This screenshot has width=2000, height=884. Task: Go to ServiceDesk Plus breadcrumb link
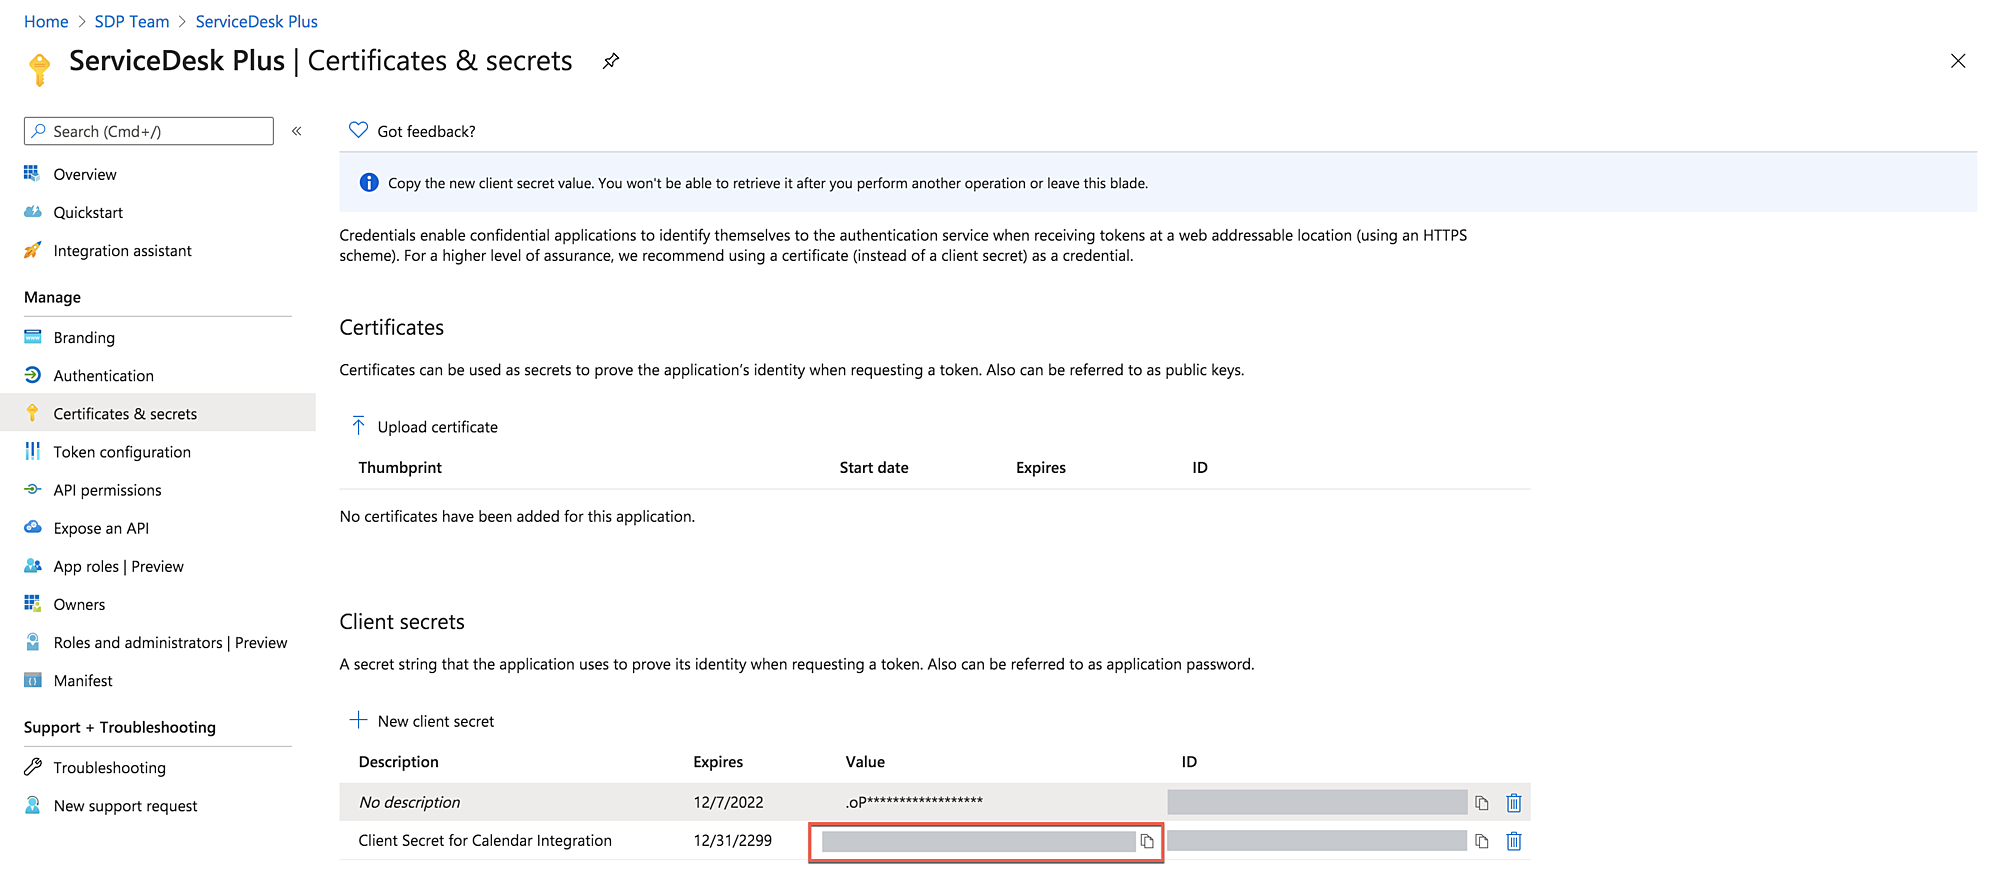pyautogui.click(x=256, y=21)
